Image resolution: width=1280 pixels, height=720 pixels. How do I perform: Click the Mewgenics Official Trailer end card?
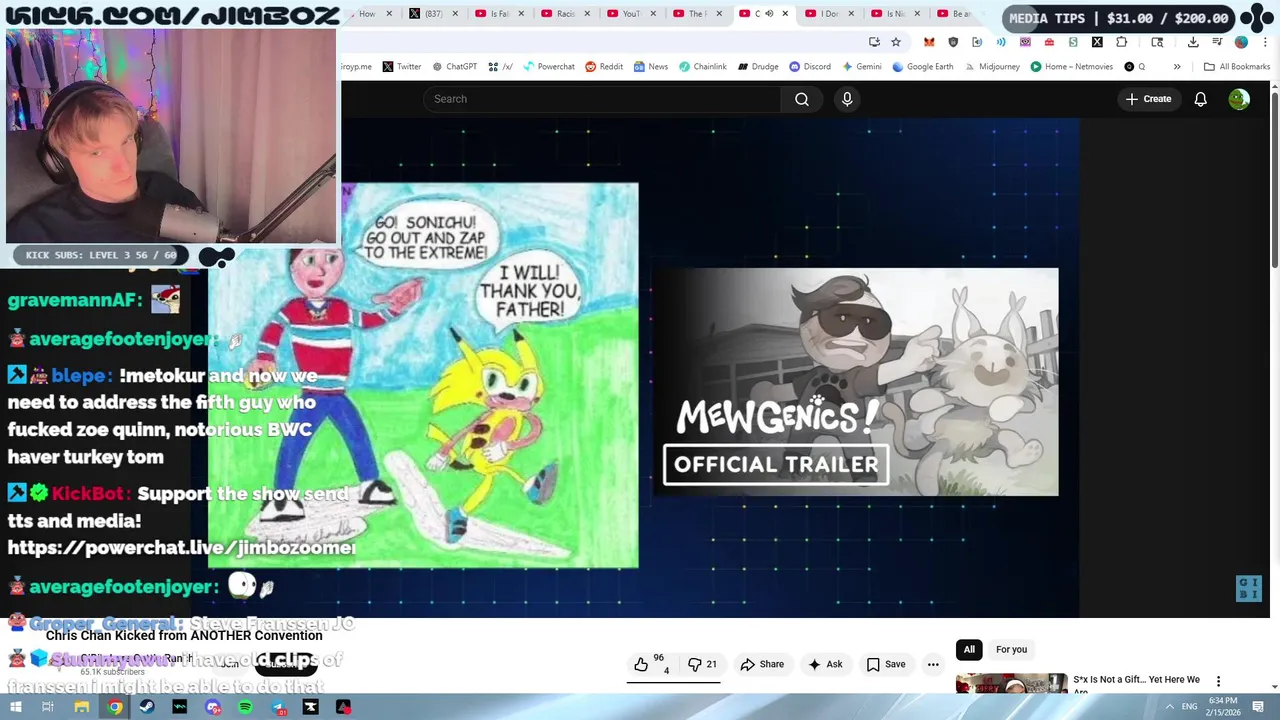pyautogui.click(x=854, y=382)
